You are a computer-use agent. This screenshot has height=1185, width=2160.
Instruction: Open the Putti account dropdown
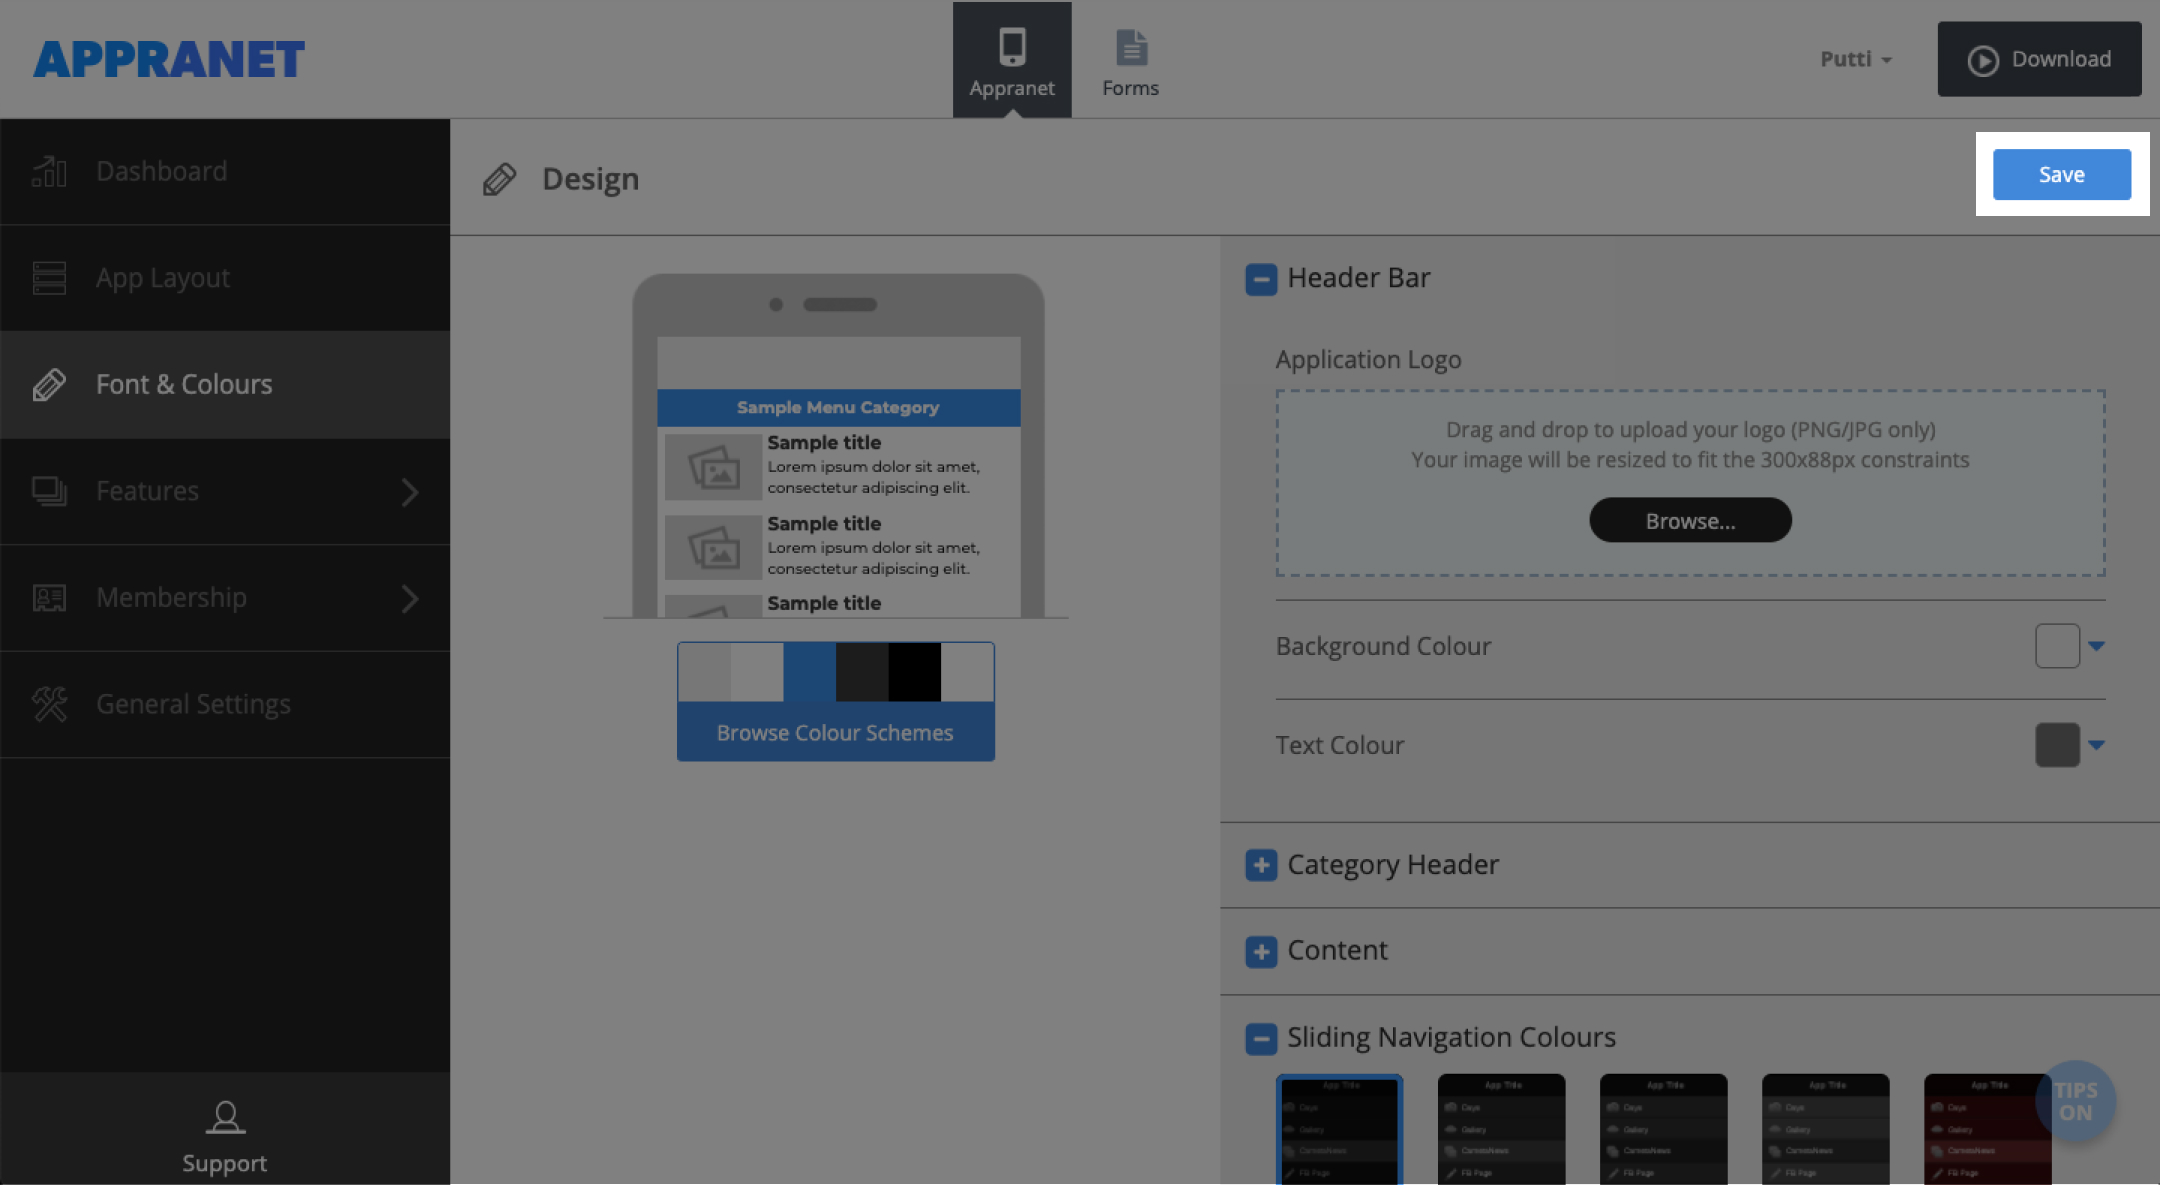click(x=1856, y=59)
